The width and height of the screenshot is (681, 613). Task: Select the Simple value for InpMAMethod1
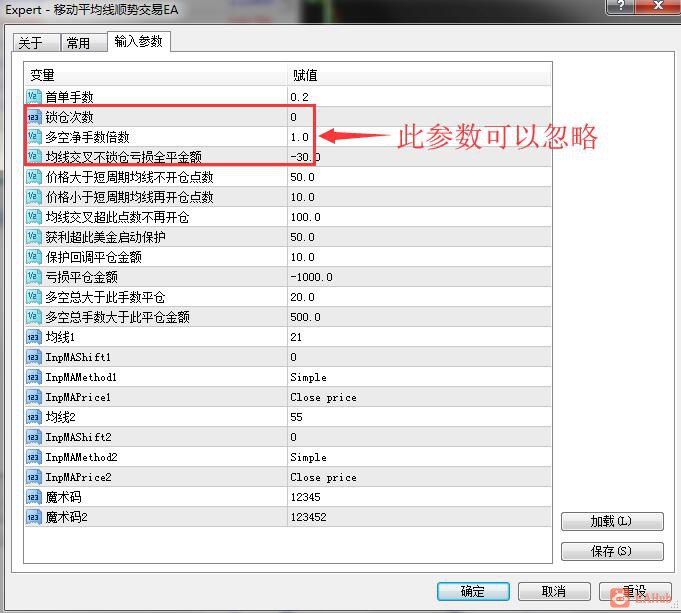(419, 377)
